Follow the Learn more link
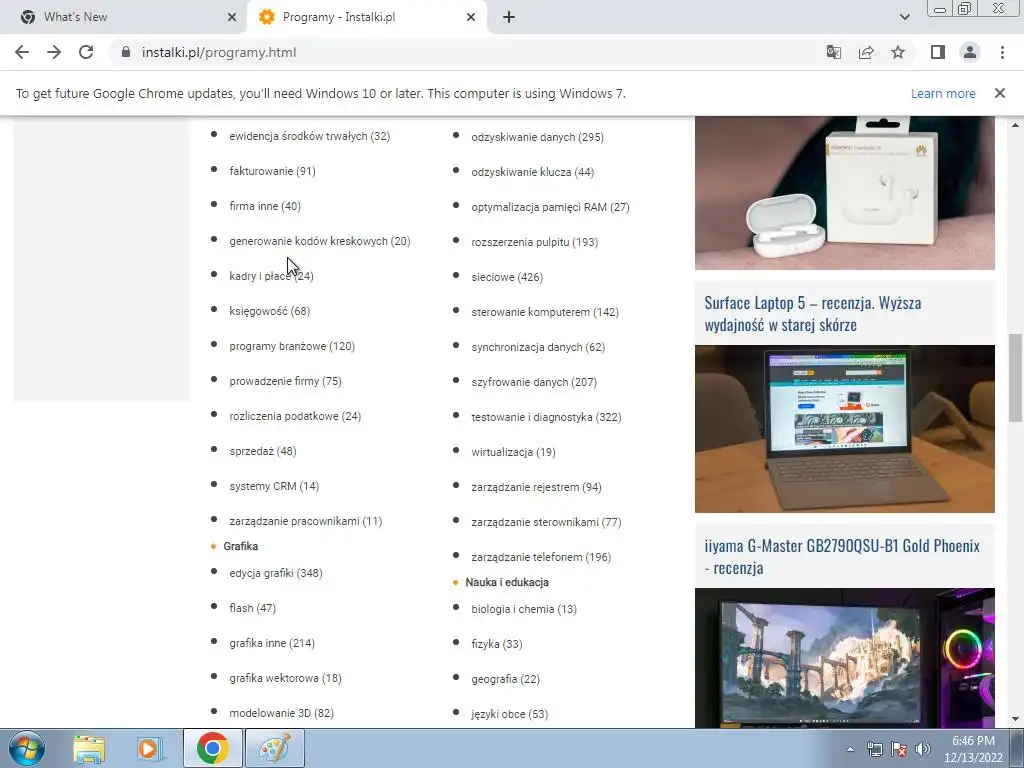Screen dimensions: 1024x768 [x=943, y=93]
